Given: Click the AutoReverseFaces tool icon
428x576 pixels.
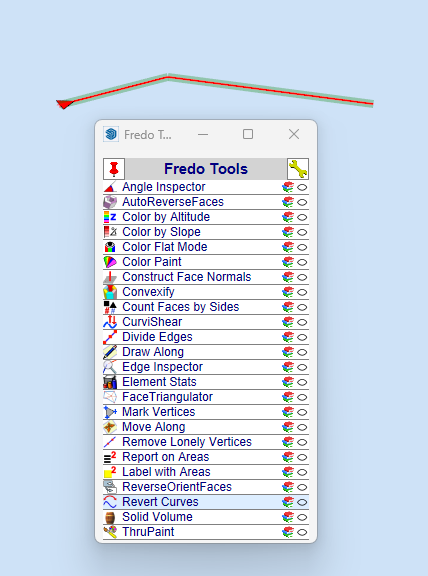Looking at the screenshot, I should click(110, 202).
